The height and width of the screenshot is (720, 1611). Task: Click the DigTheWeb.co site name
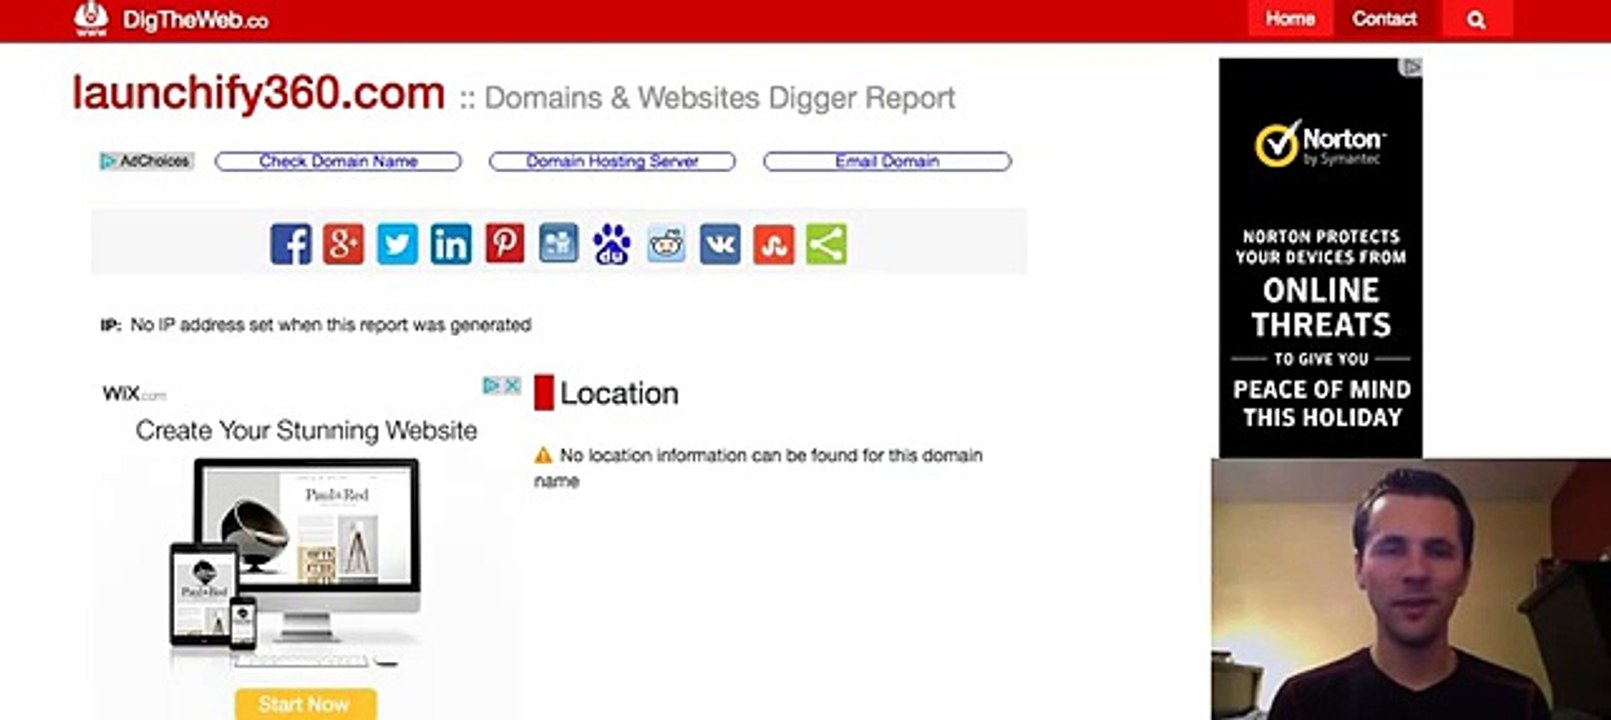(x=196, y=20)
